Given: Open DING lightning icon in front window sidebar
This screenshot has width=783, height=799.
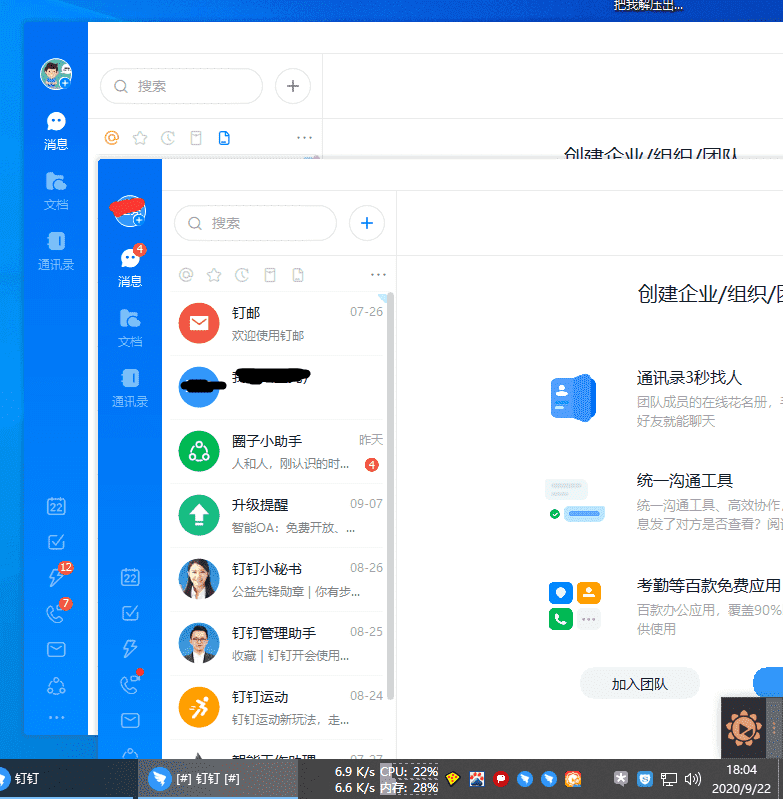Looking at the screenshot, I should pos(130,648).
